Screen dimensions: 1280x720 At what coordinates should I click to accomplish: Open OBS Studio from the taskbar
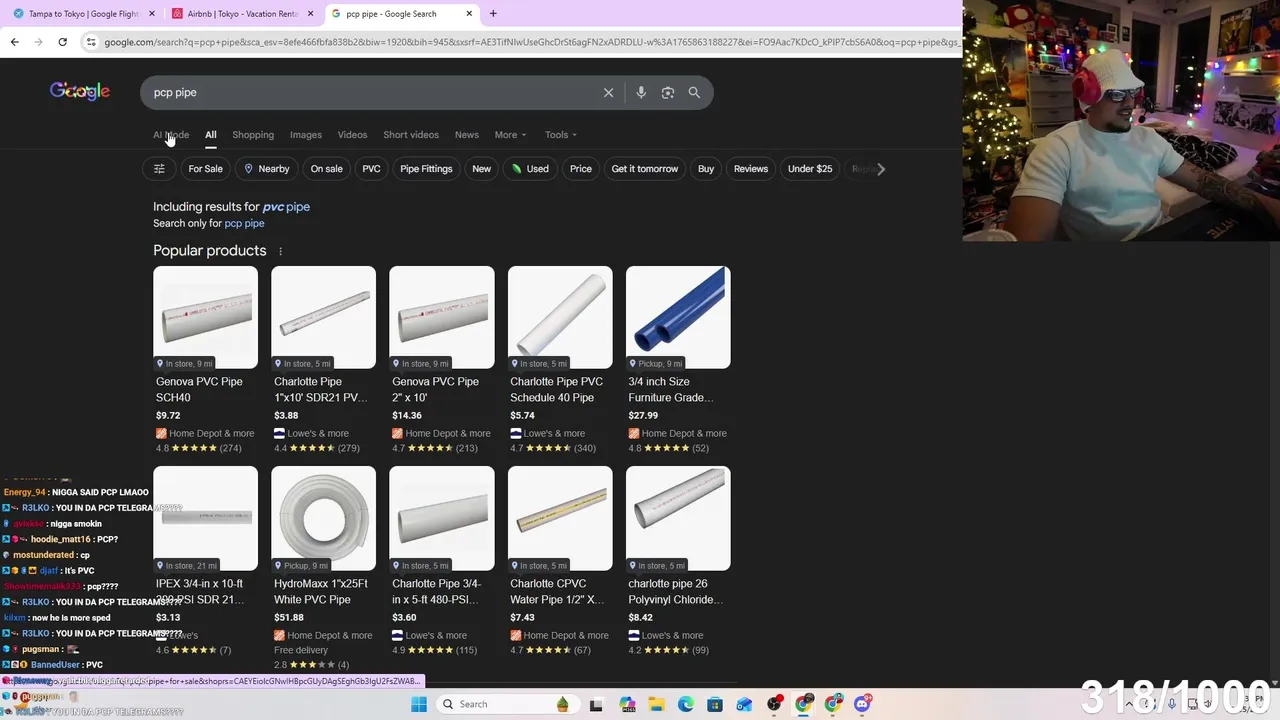(774, 704)
